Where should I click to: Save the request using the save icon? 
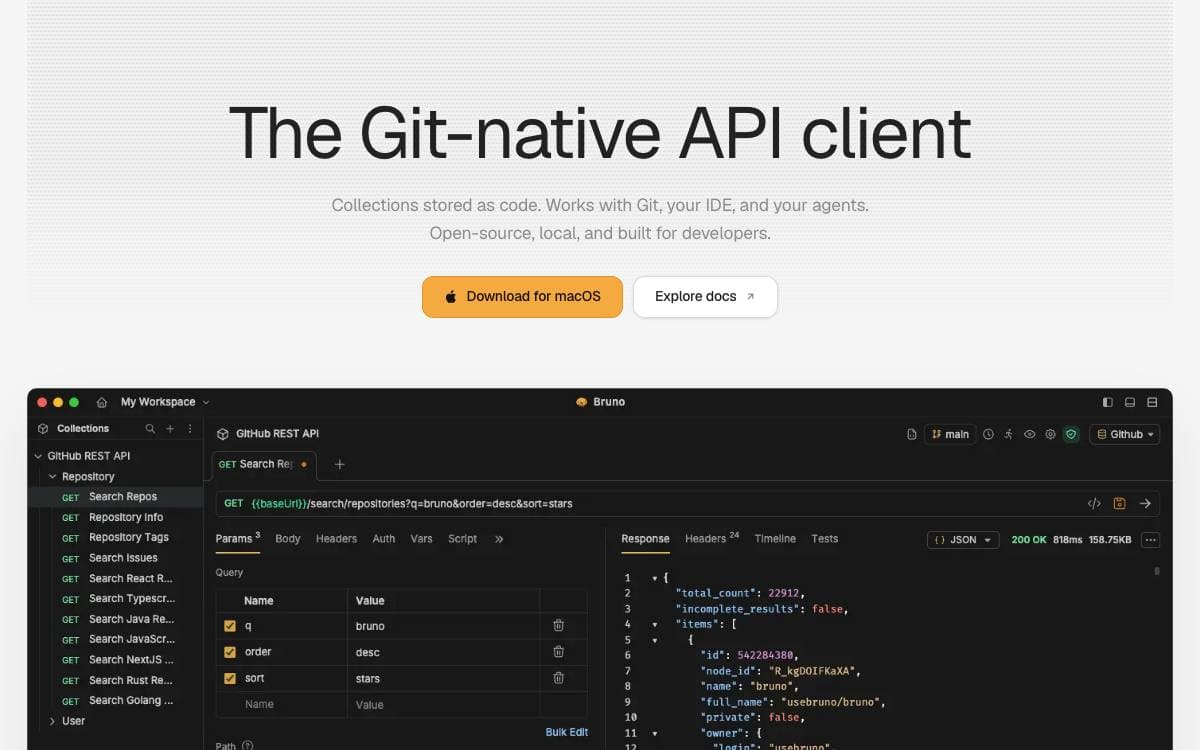click(1120, 503)
